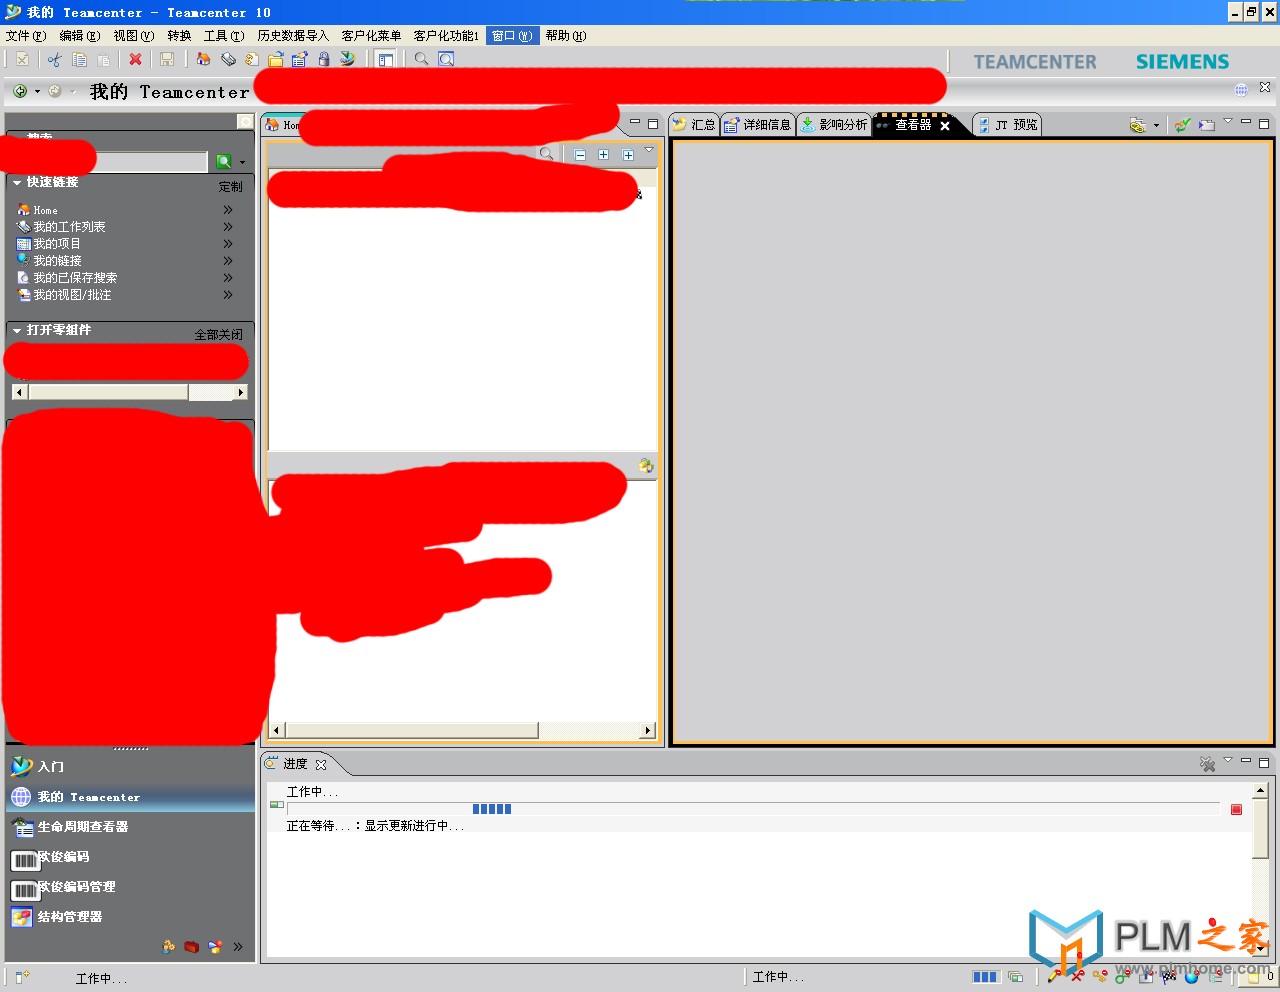The height and width of the screenshot is (992, 1280).
Task: Open the 结构管理器 application
Action: pos(130,917)
